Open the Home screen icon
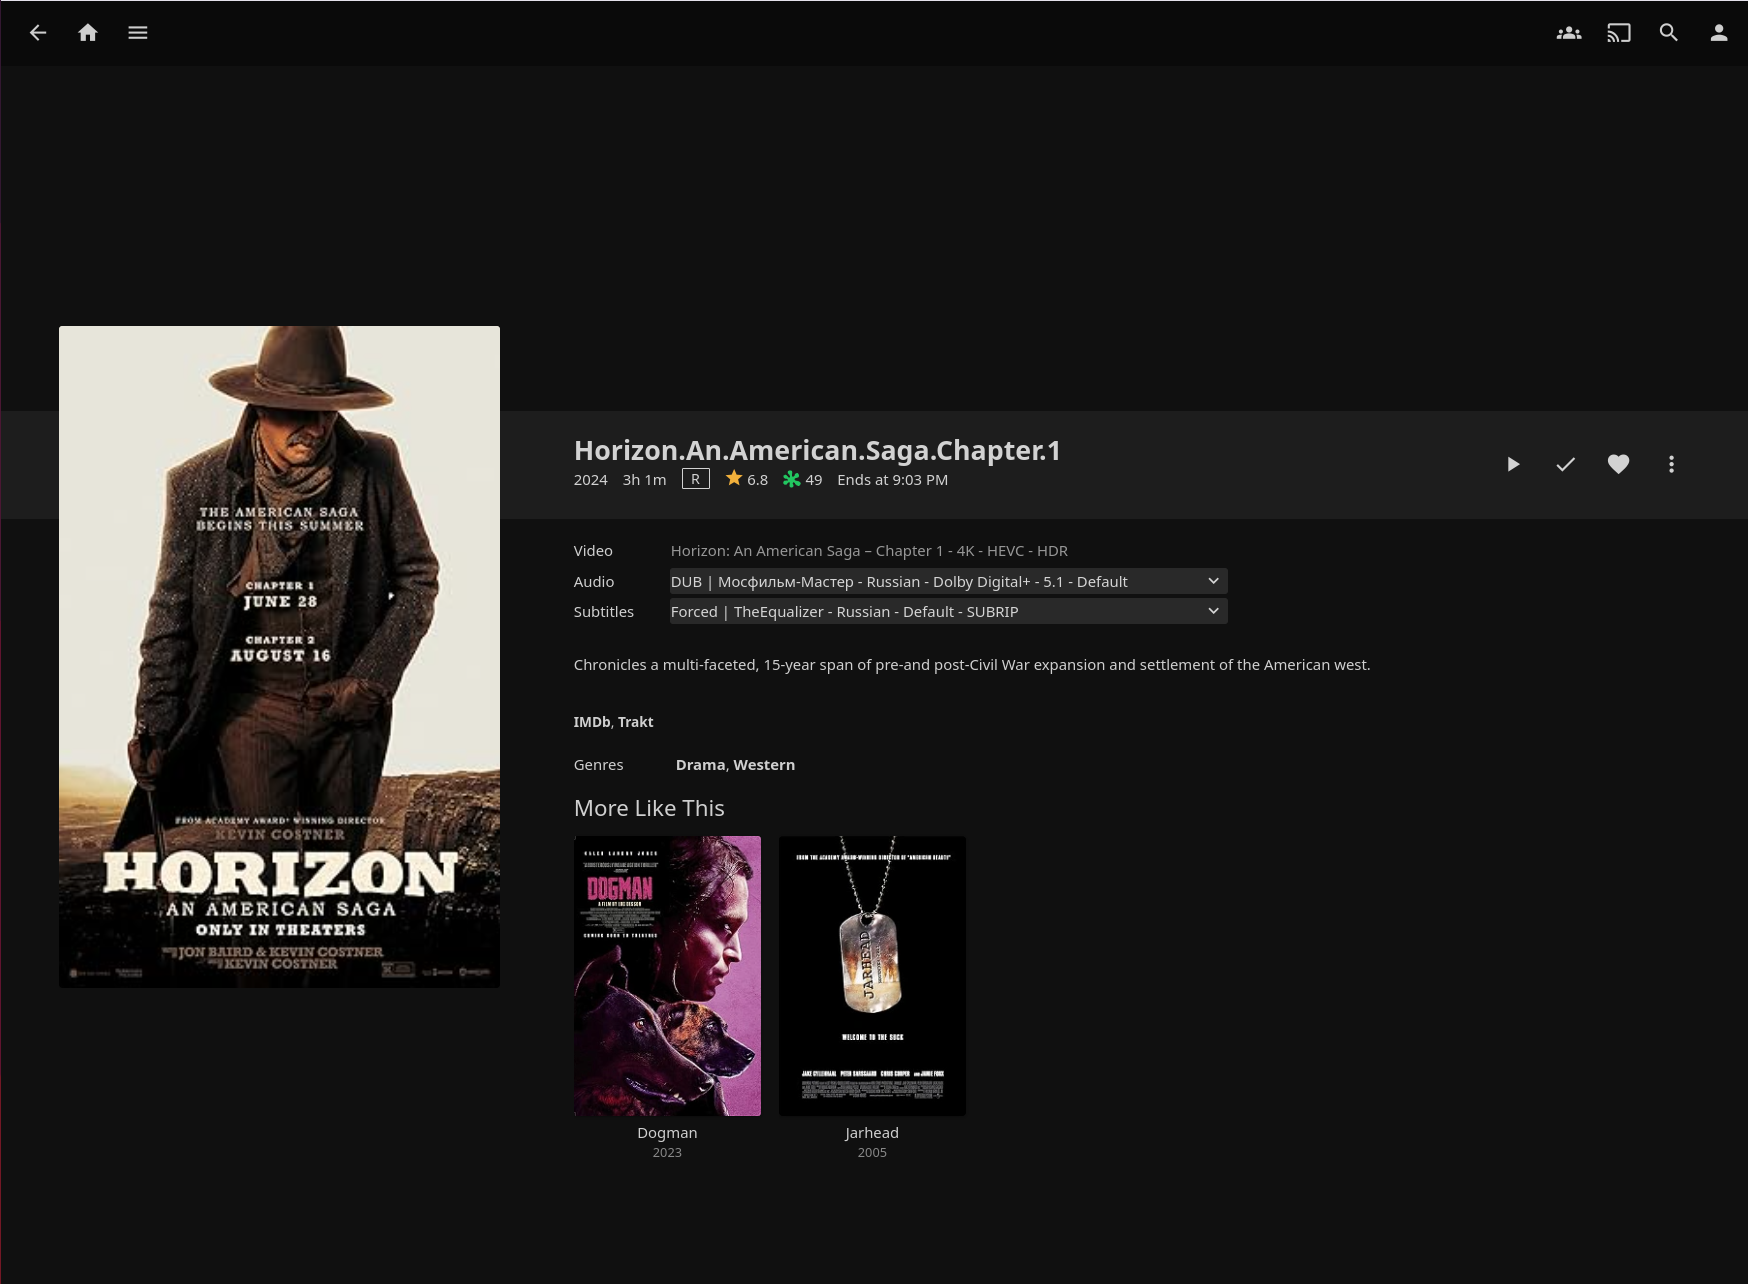 tap(88, 33)
